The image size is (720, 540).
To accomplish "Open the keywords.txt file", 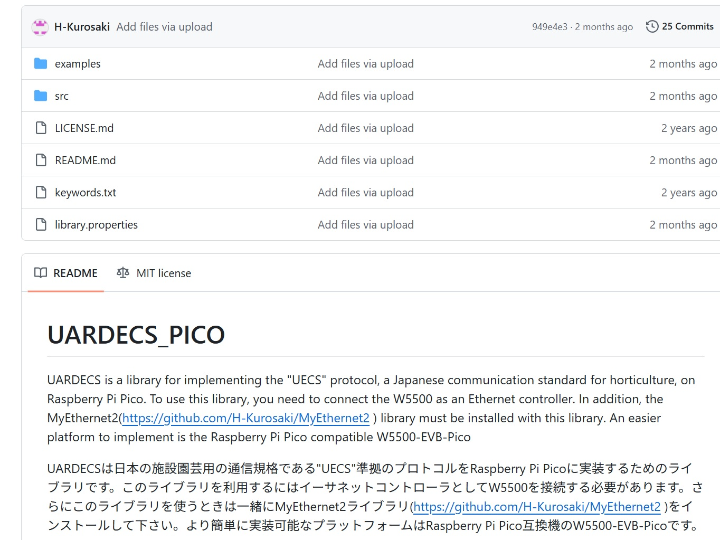I will pyautogui.click(x=85, y=192).
